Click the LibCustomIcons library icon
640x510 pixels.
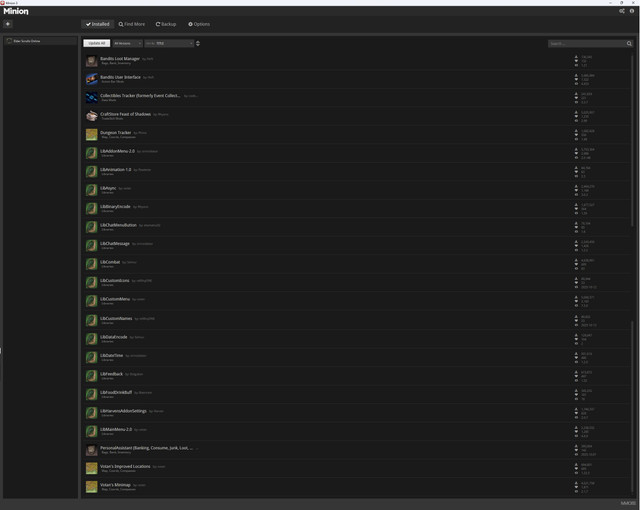91,282
